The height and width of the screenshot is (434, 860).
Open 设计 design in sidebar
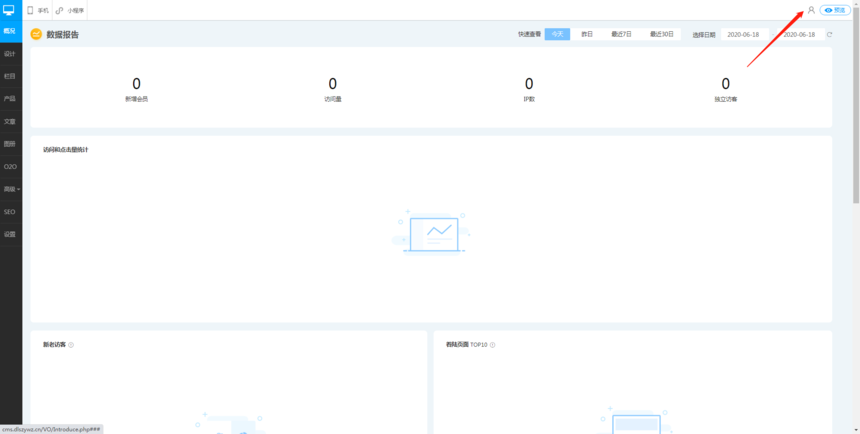click(10, 54)
